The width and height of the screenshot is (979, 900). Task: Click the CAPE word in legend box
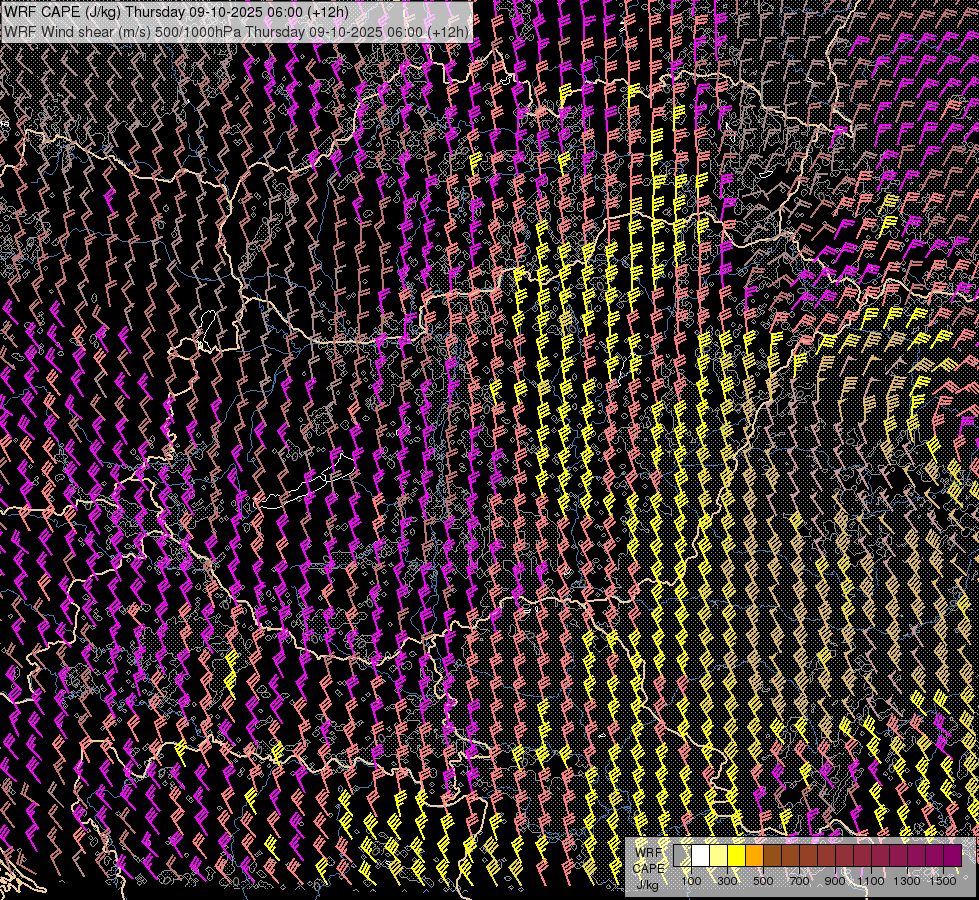click(648, 868)
